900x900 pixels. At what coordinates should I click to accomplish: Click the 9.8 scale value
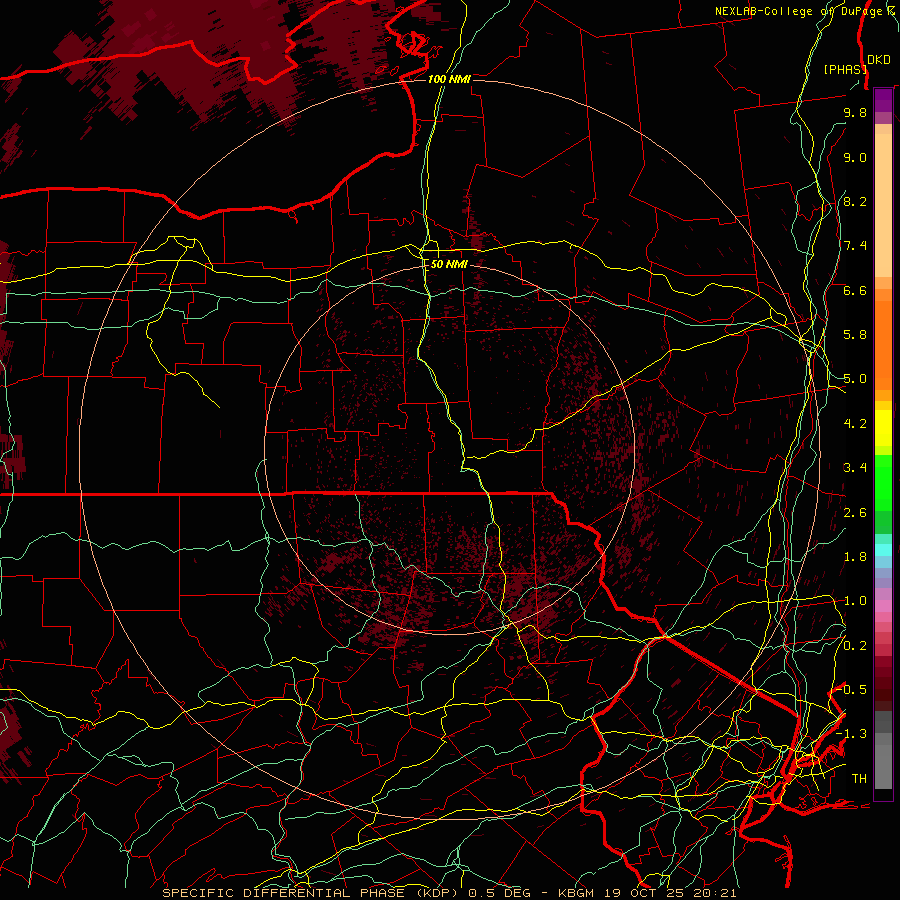tap(855, 112)
